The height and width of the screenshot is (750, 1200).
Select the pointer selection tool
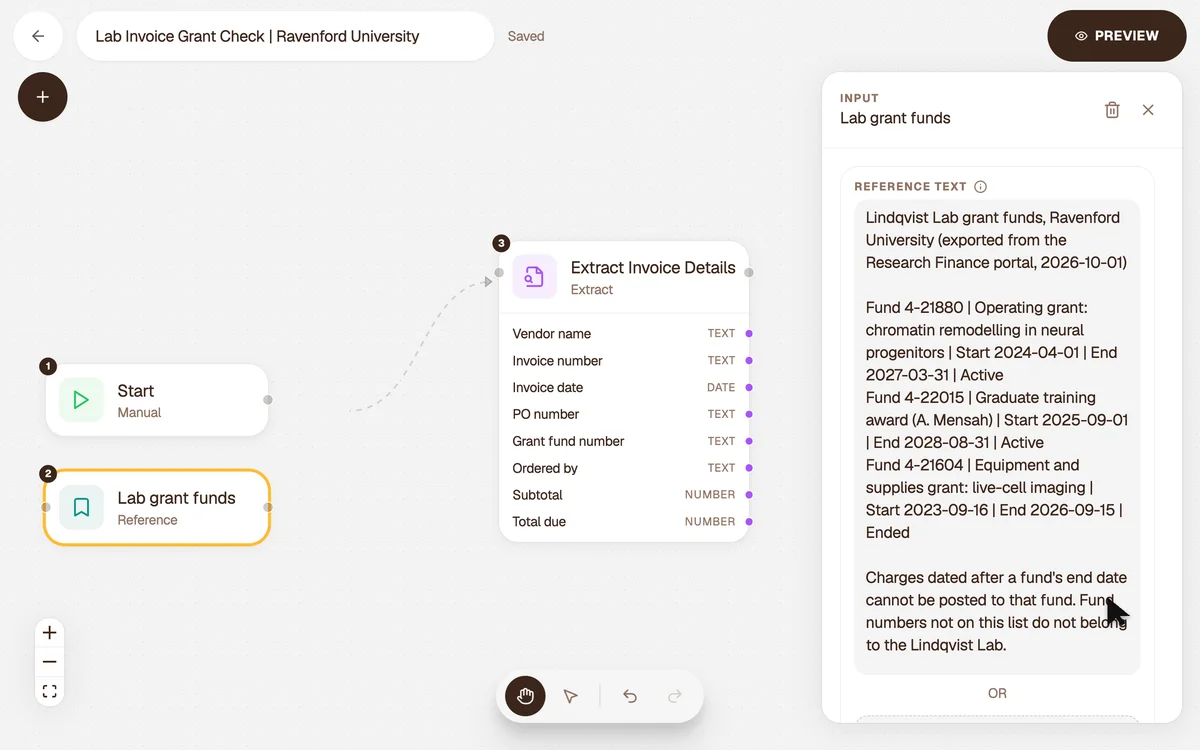coord(570,696)
